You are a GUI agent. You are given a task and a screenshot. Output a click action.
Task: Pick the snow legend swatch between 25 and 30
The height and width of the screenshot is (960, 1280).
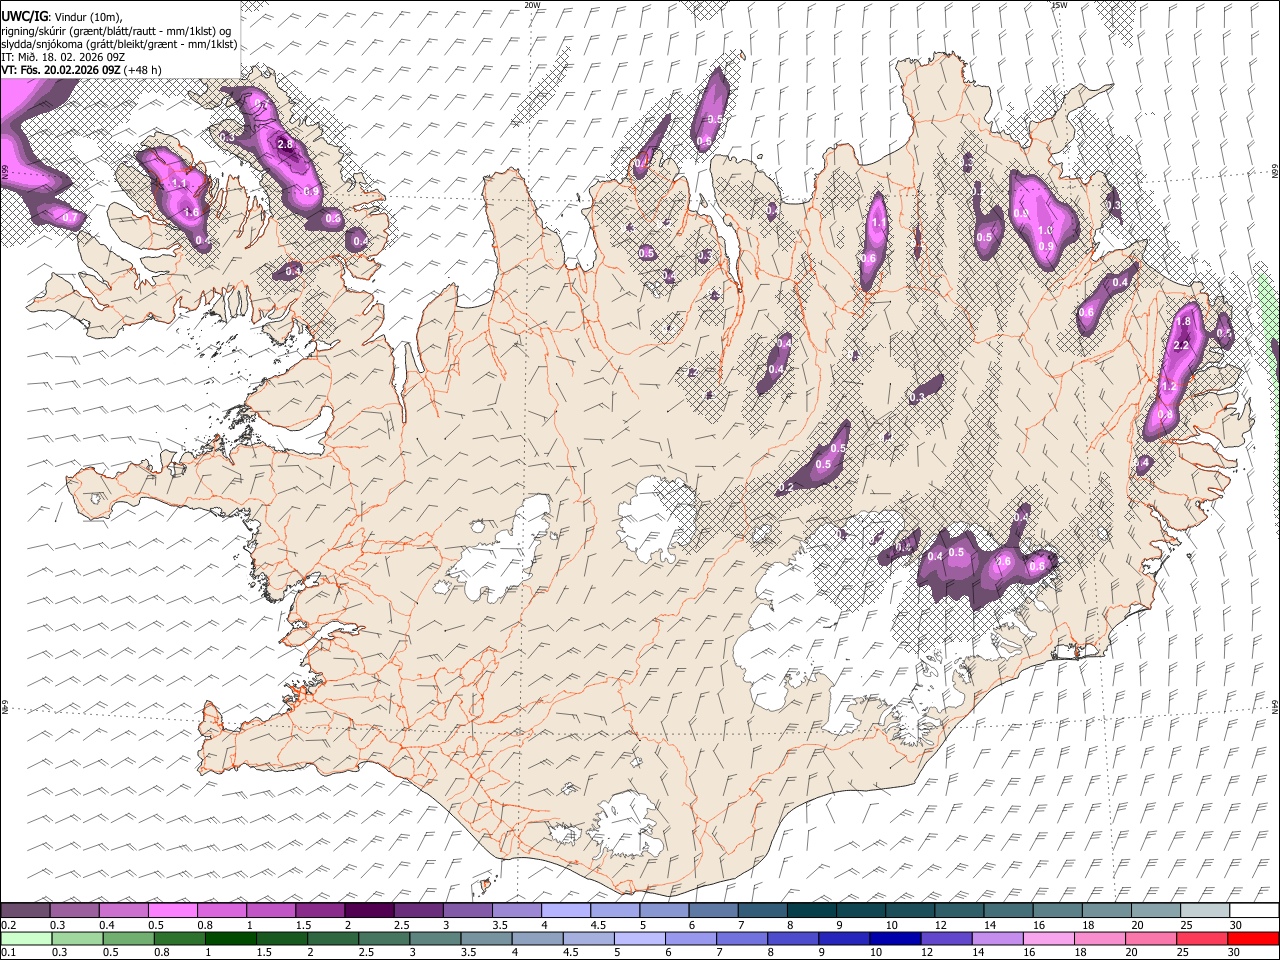[x=1205, y=910]
